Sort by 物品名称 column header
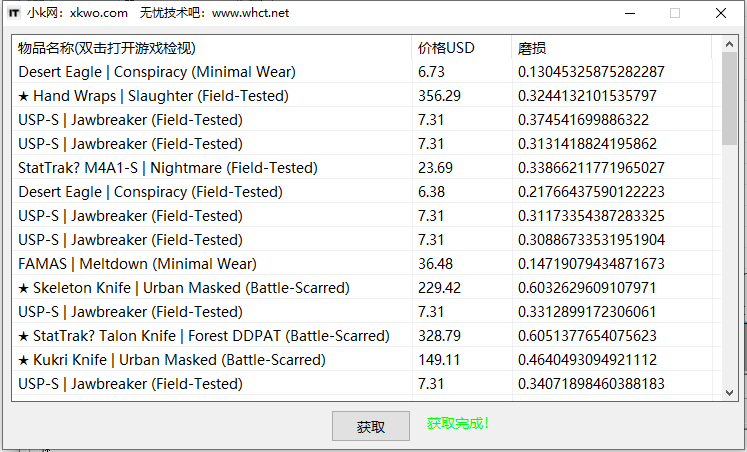Screen dimensions: 747x452 tap(212, 48)
